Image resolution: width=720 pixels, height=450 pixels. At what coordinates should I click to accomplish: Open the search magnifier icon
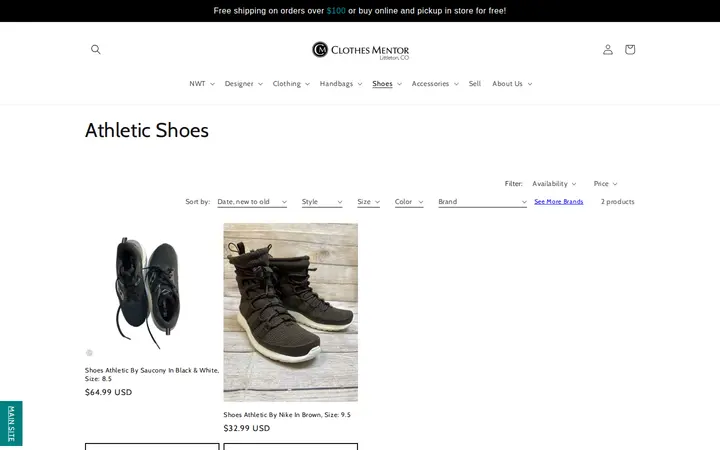[96, 49]
